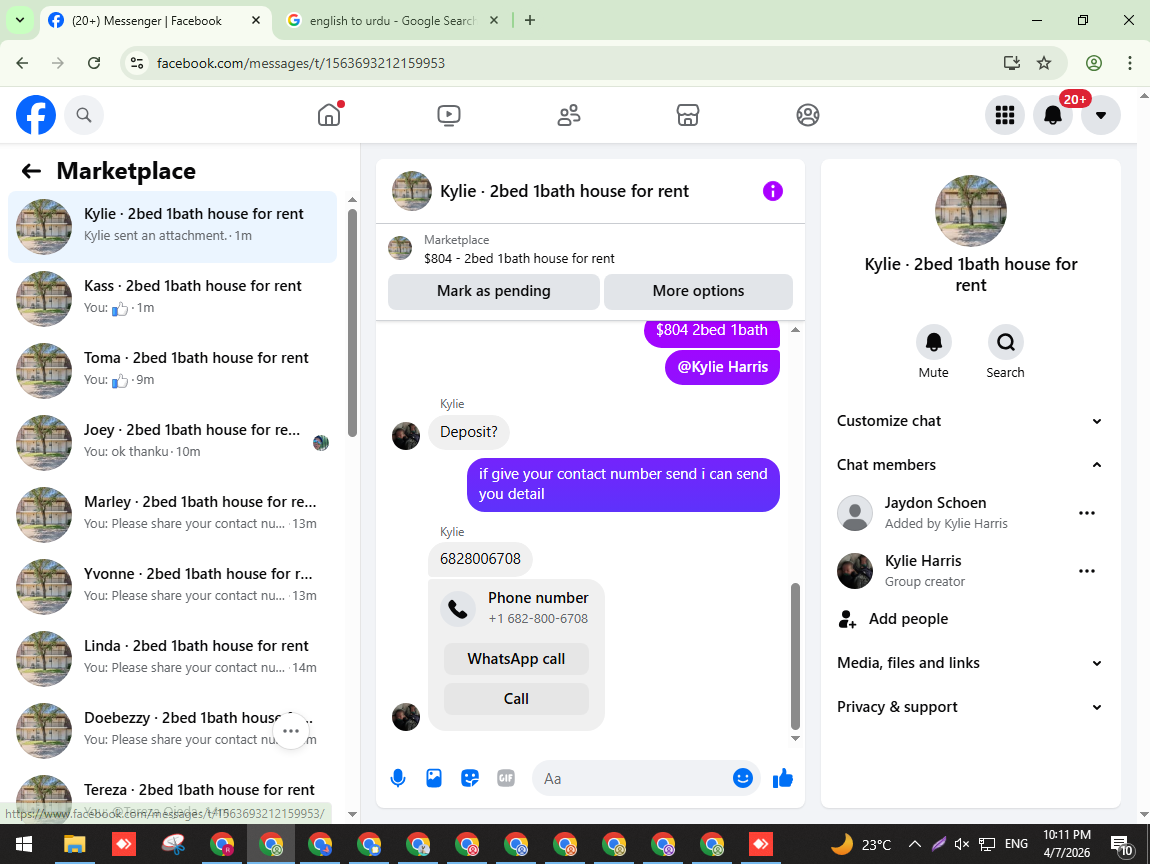Viewport: 1150px width, 864px height.
Task: Record a voice clip microphone
Action: [x=398, y=778]
